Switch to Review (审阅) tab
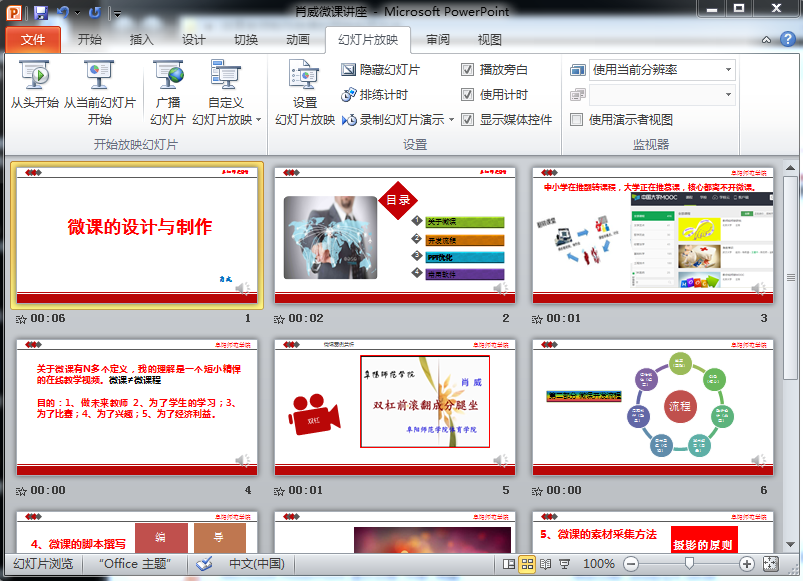The image size is (803, 581). [x=438, y=39]
